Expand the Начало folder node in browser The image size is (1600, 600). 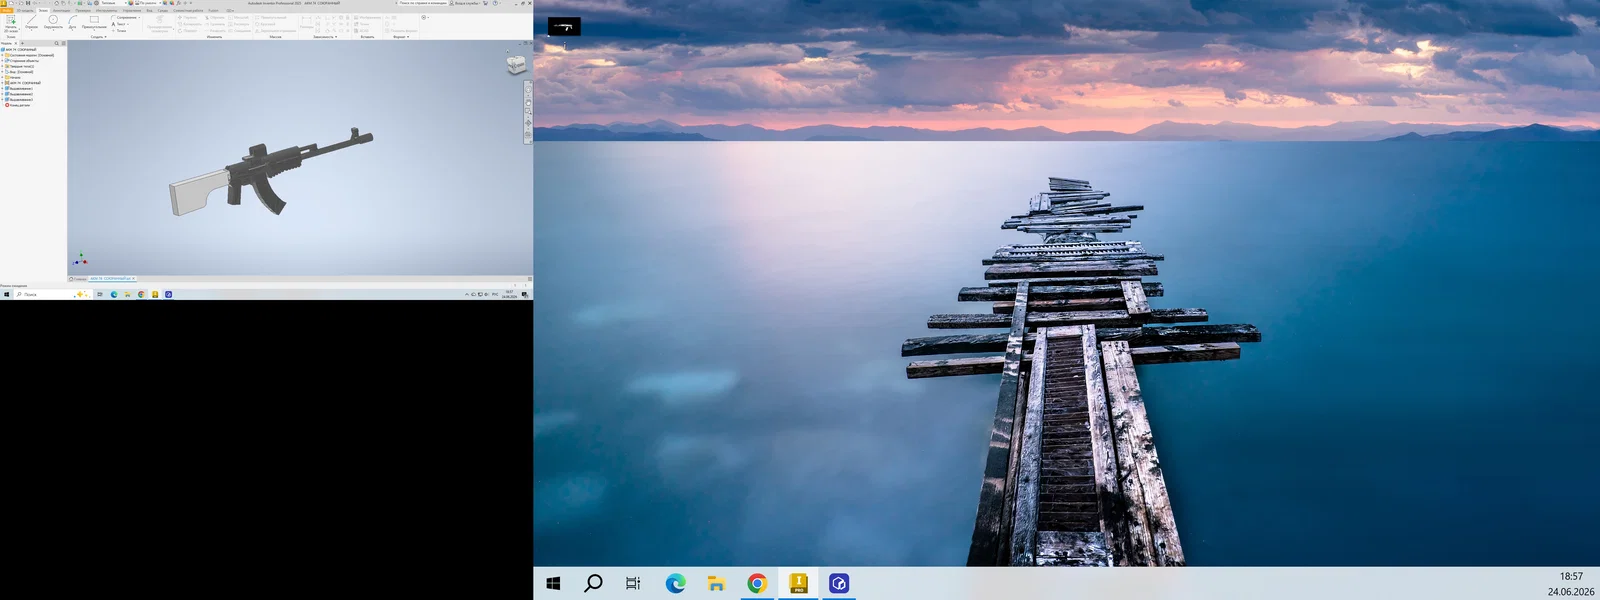[2, 77]
